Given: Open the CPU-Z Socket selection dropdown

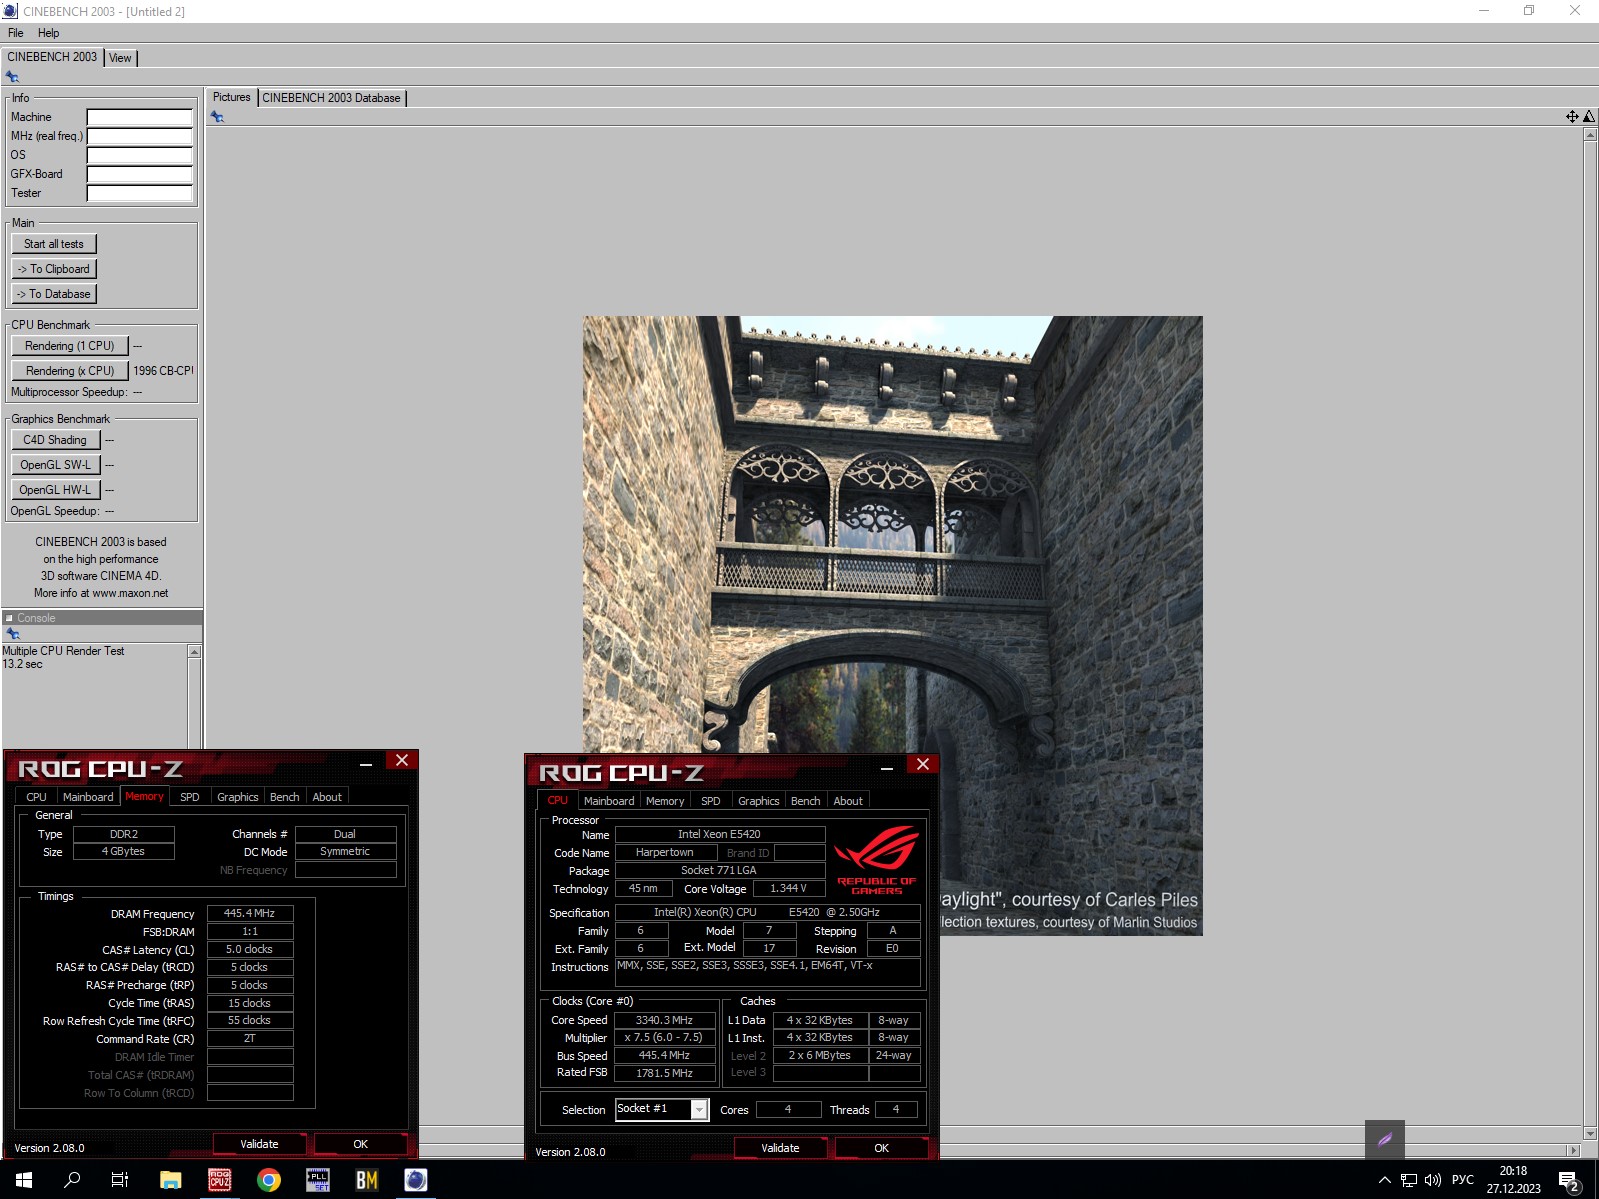Looking at the screenshot, I should click(x=699, y=1109).
